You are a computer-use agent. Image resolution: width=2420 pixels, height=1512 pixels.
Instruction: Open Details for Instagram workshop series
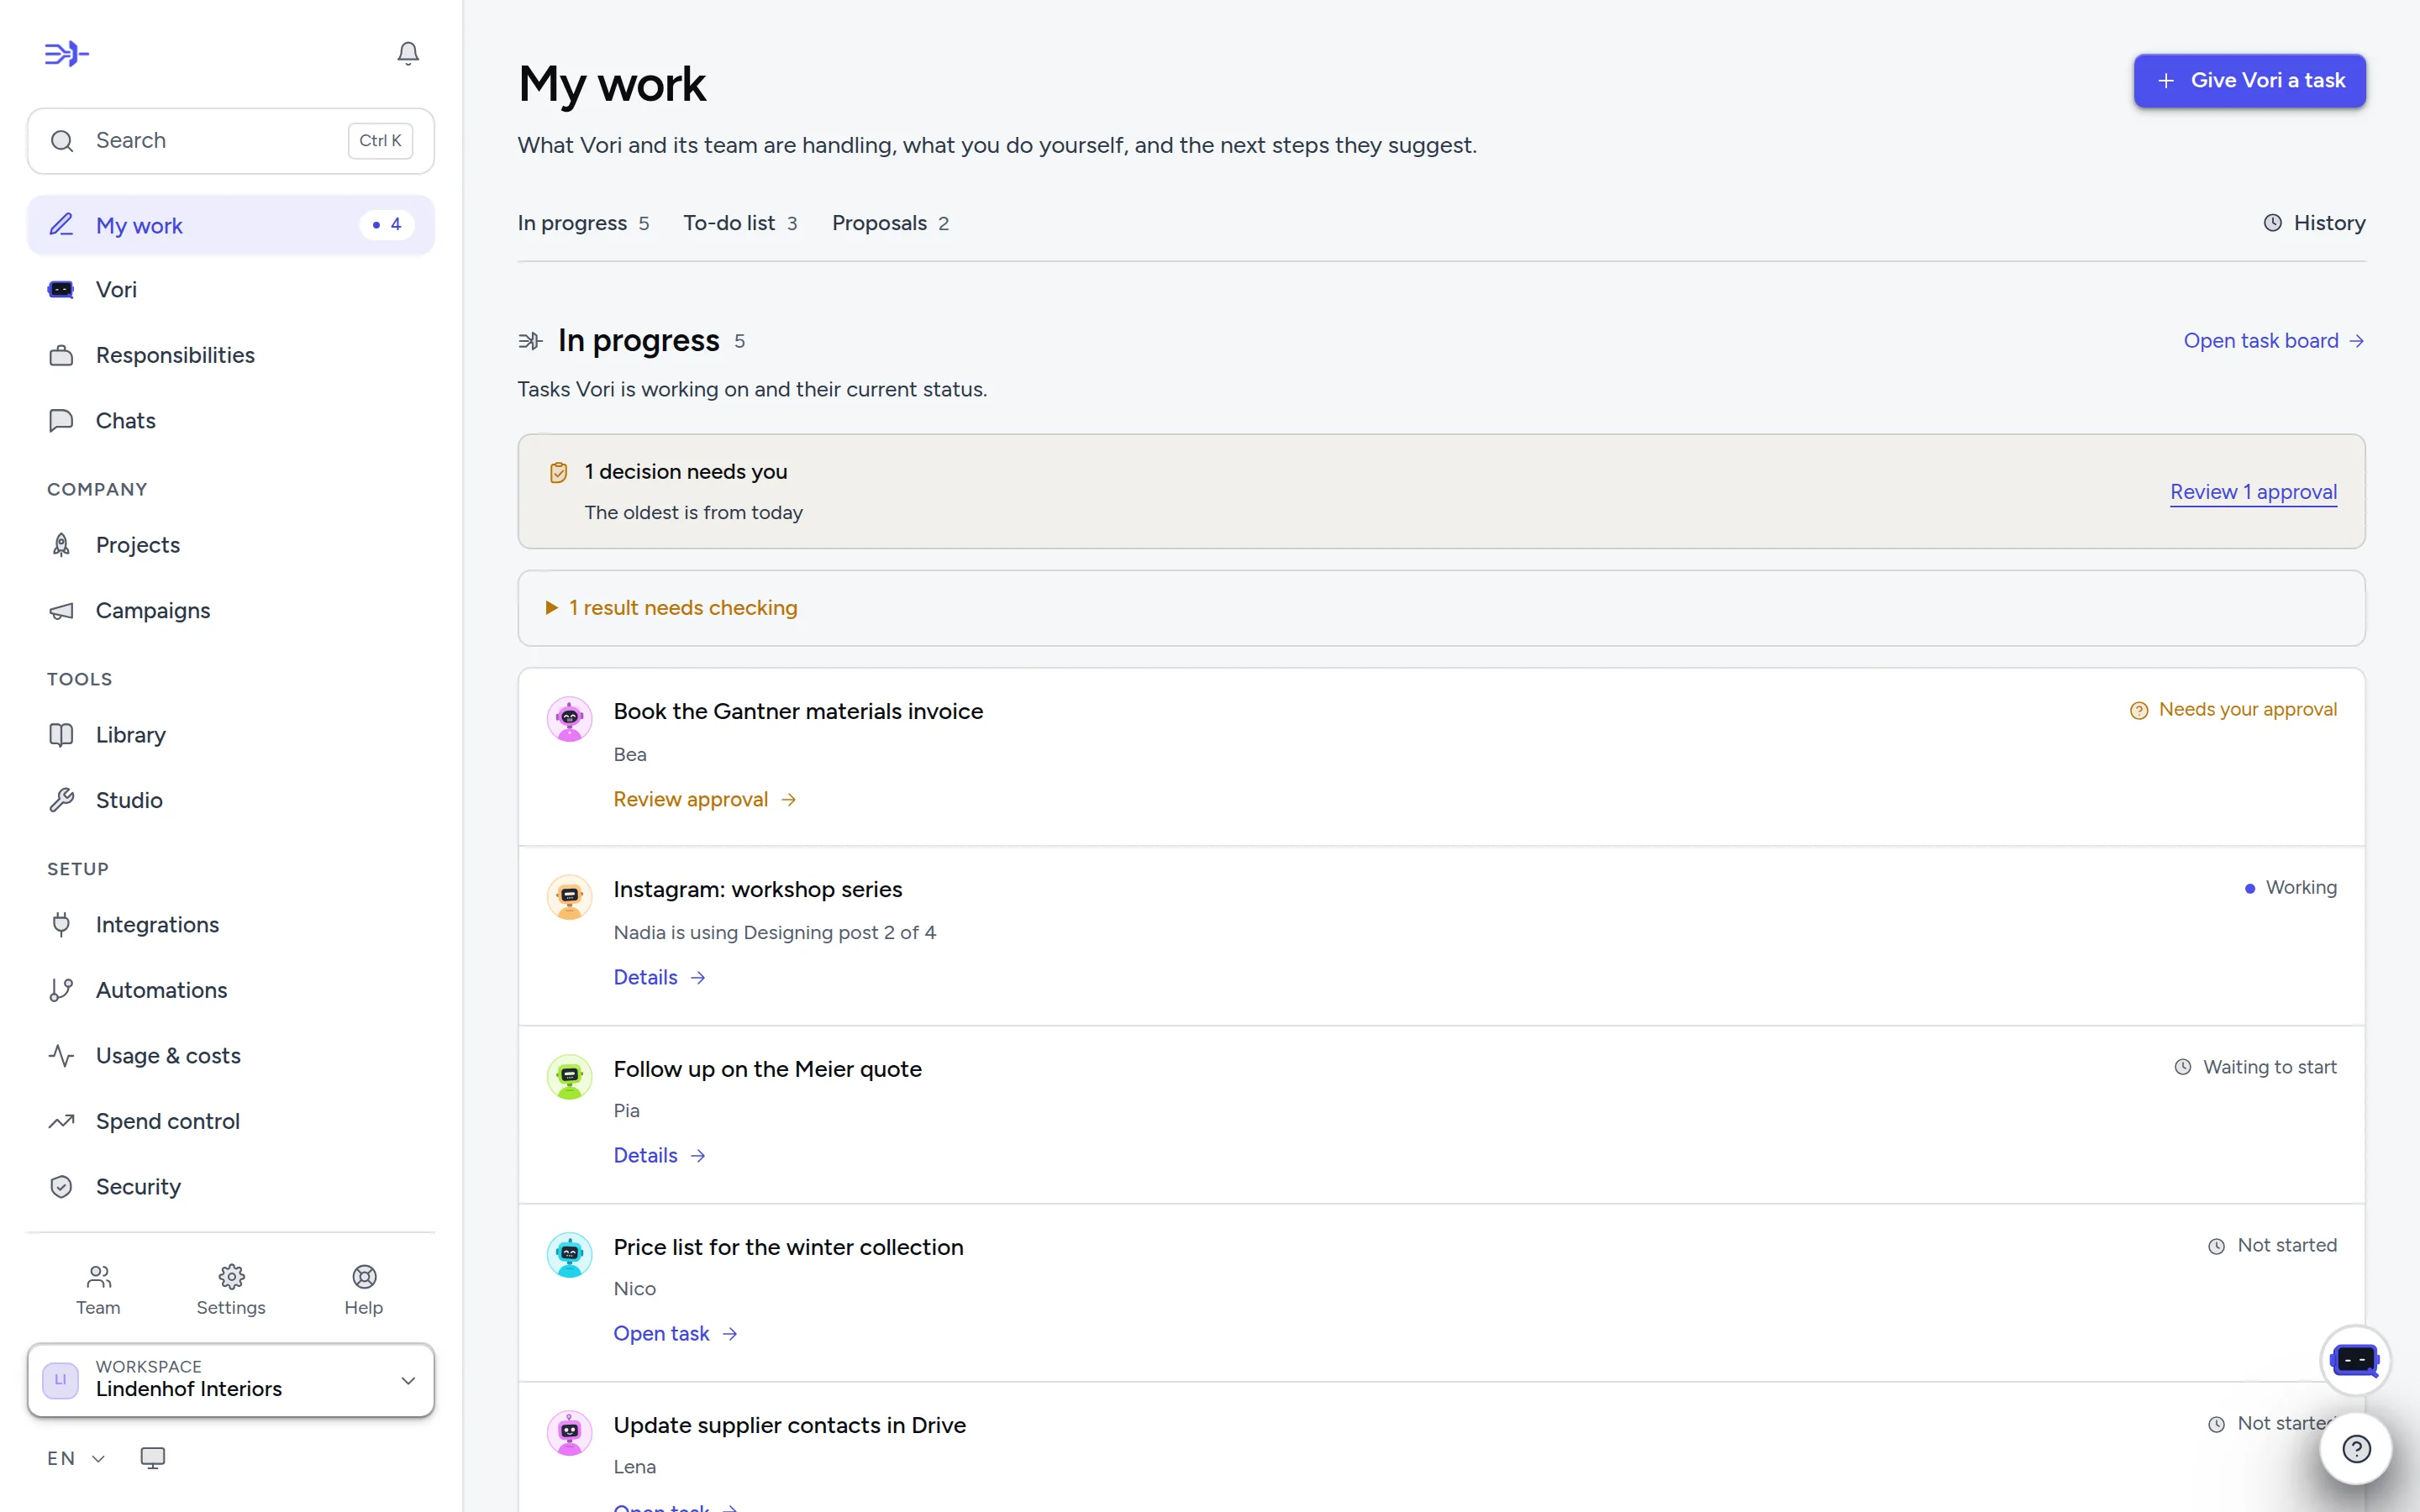tap(660, 977)
